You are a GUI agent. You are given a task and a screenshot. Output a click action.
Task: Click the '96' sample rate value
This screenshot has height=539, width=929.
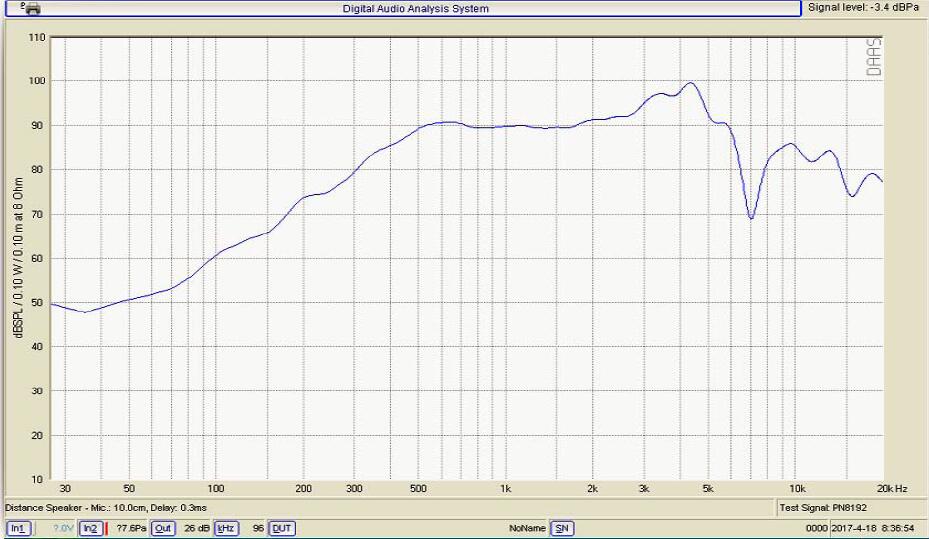tap(258, 528)
